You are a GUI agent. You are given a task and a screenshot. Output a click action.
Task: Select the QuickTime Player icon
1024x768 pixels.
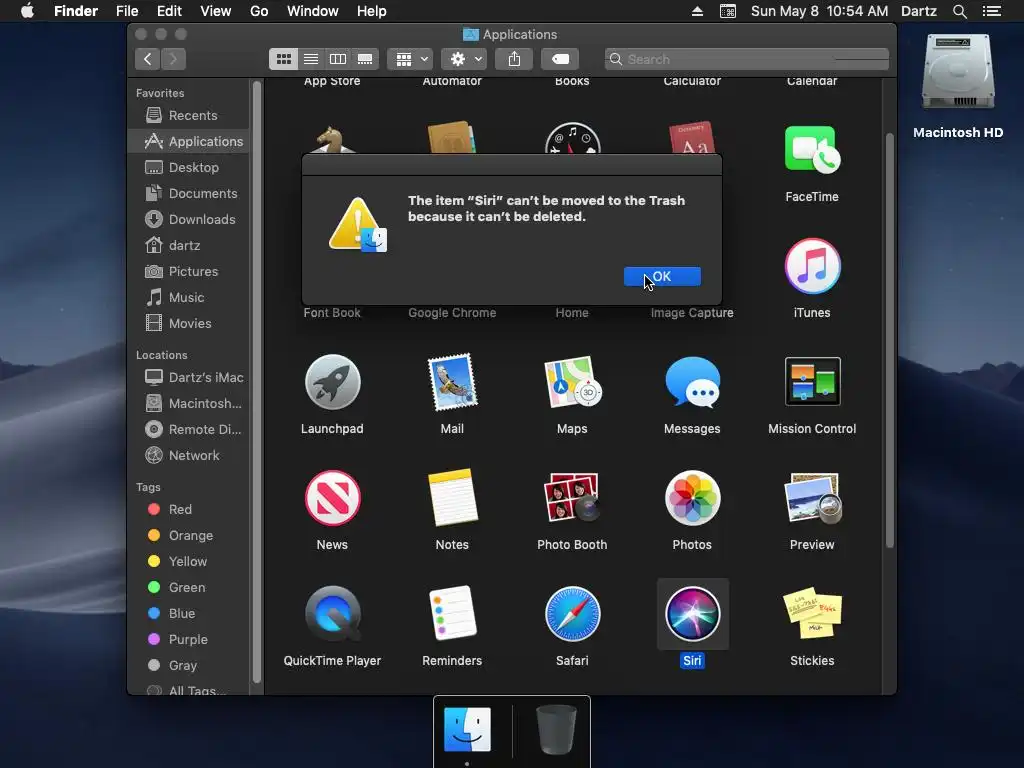coord(332,614)
